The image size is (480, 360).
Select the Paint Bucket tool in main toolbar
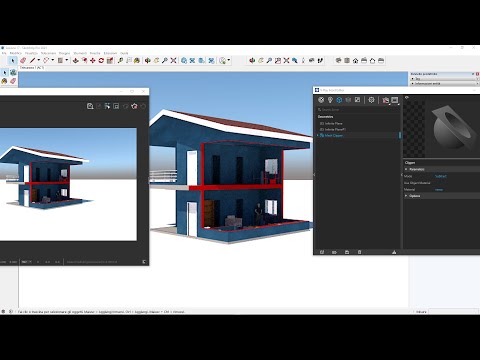[137, 60]
